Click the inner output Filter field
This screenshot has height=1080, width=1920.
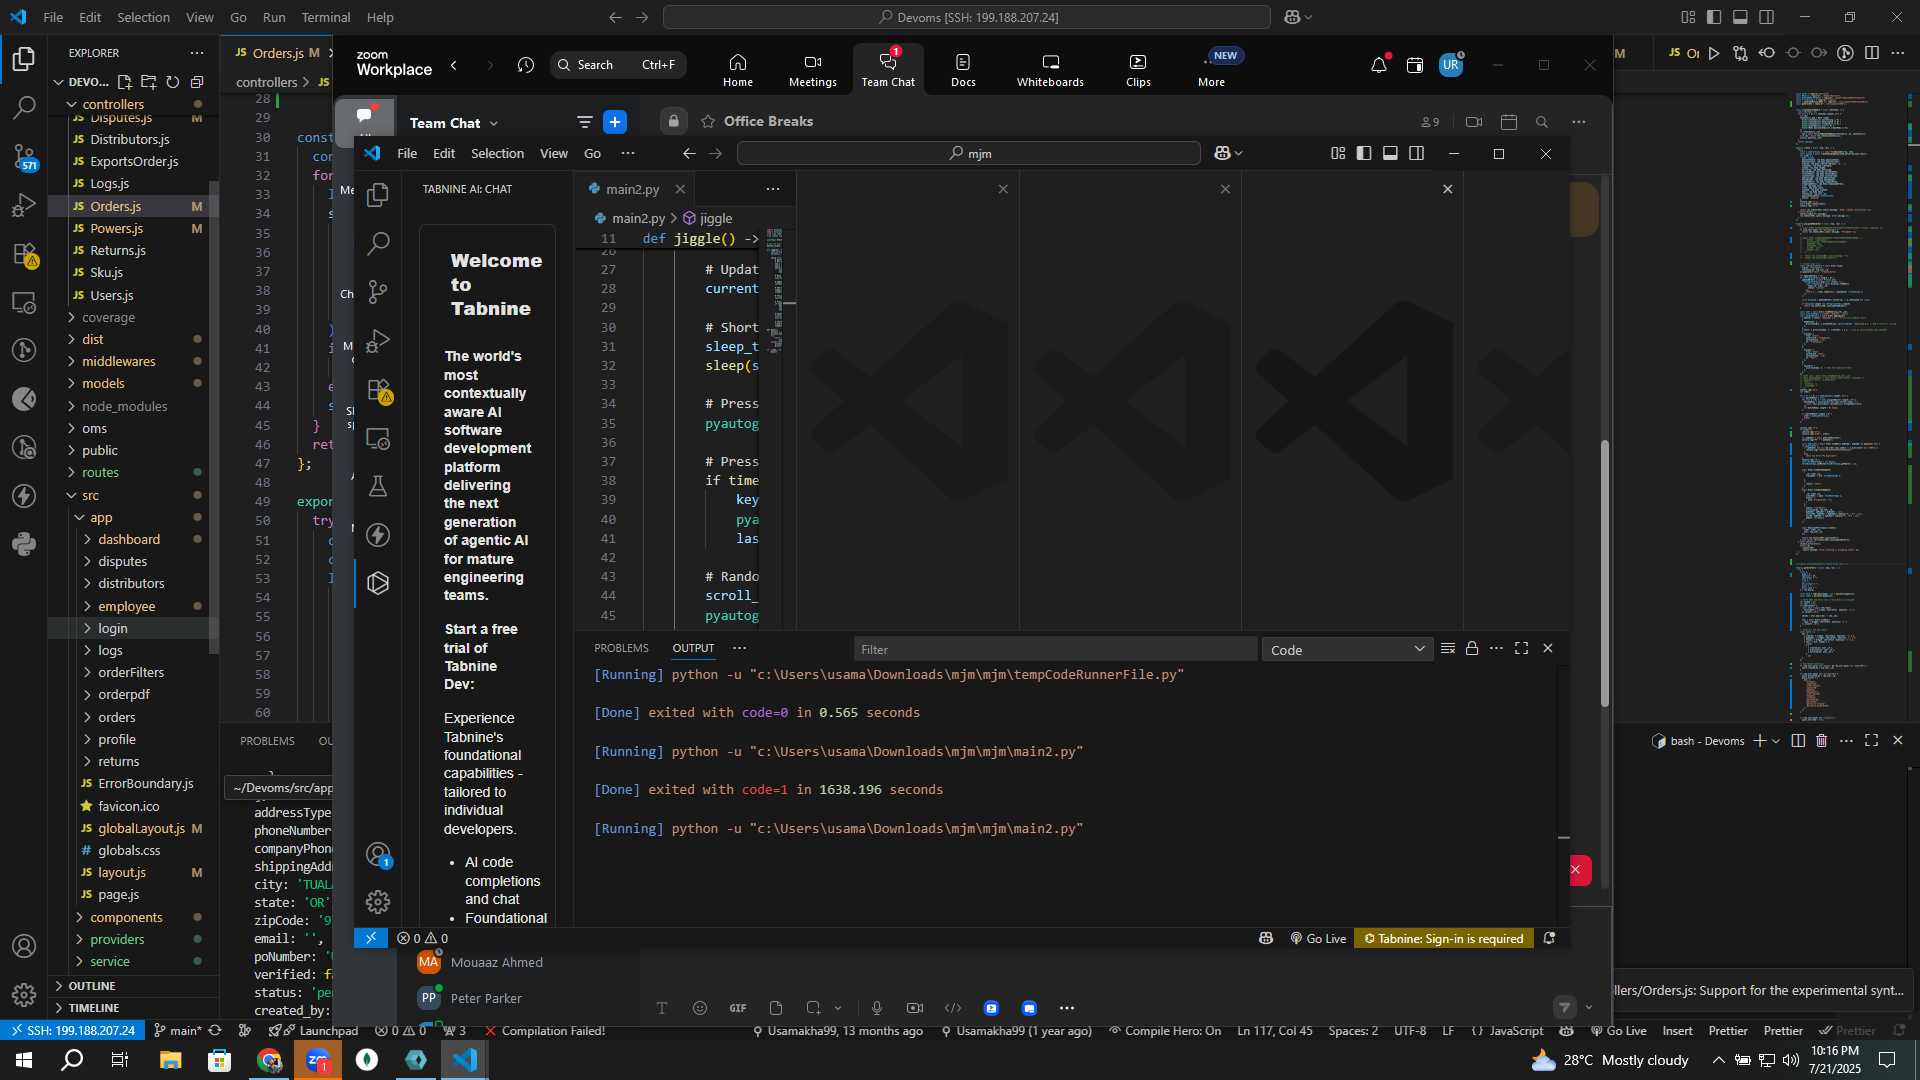[1055, 650]
